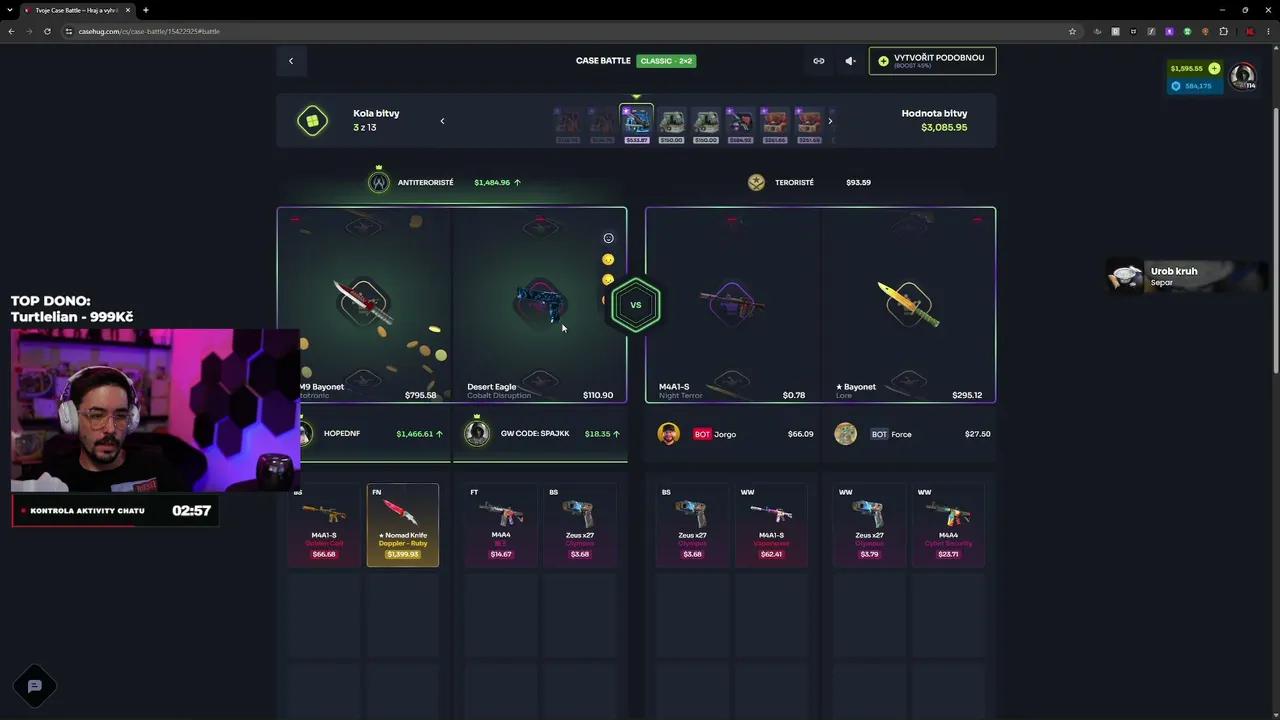Select the M4A4 $14.67 item card

(x=501, y=525)
